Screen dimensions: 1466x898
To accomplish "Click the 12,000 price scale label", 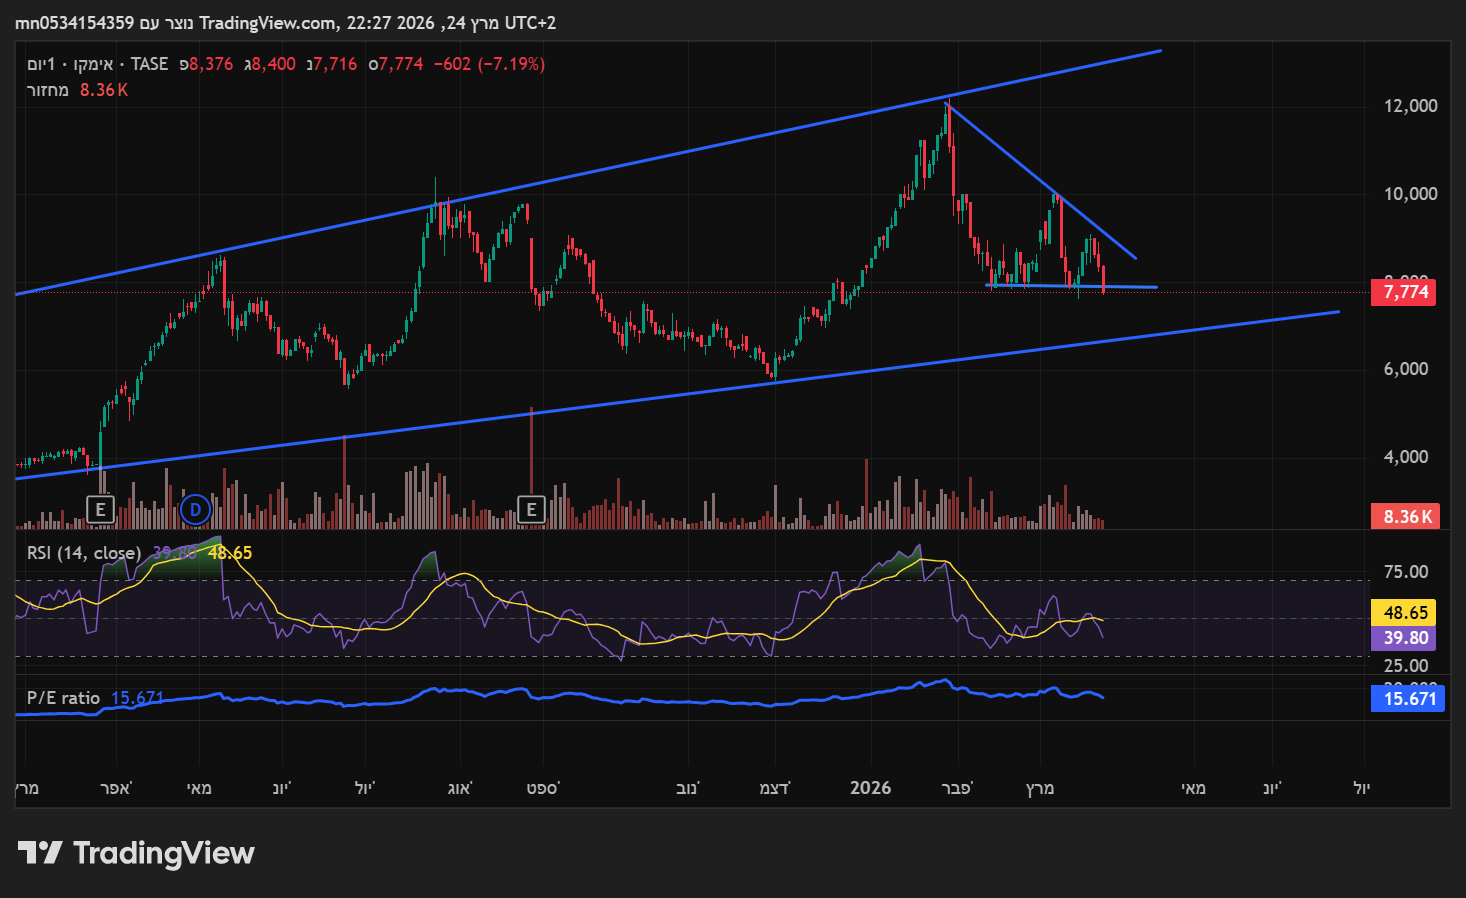I will tap(1410, 106).
